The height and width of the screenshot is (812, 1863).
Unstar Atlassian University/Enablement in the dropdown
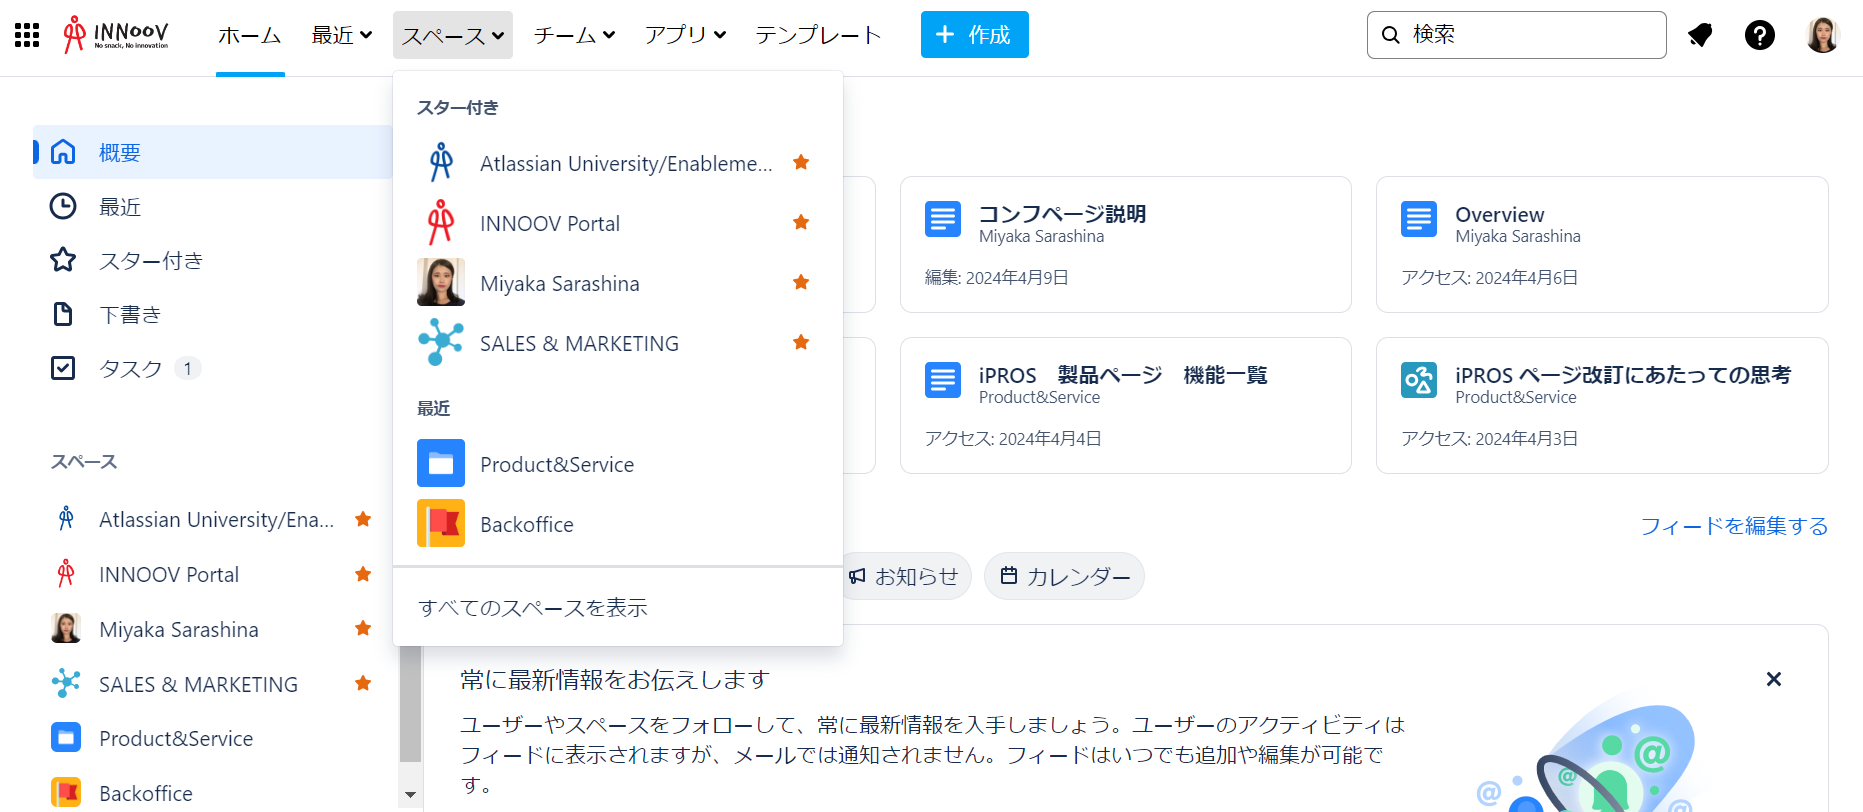801,162
